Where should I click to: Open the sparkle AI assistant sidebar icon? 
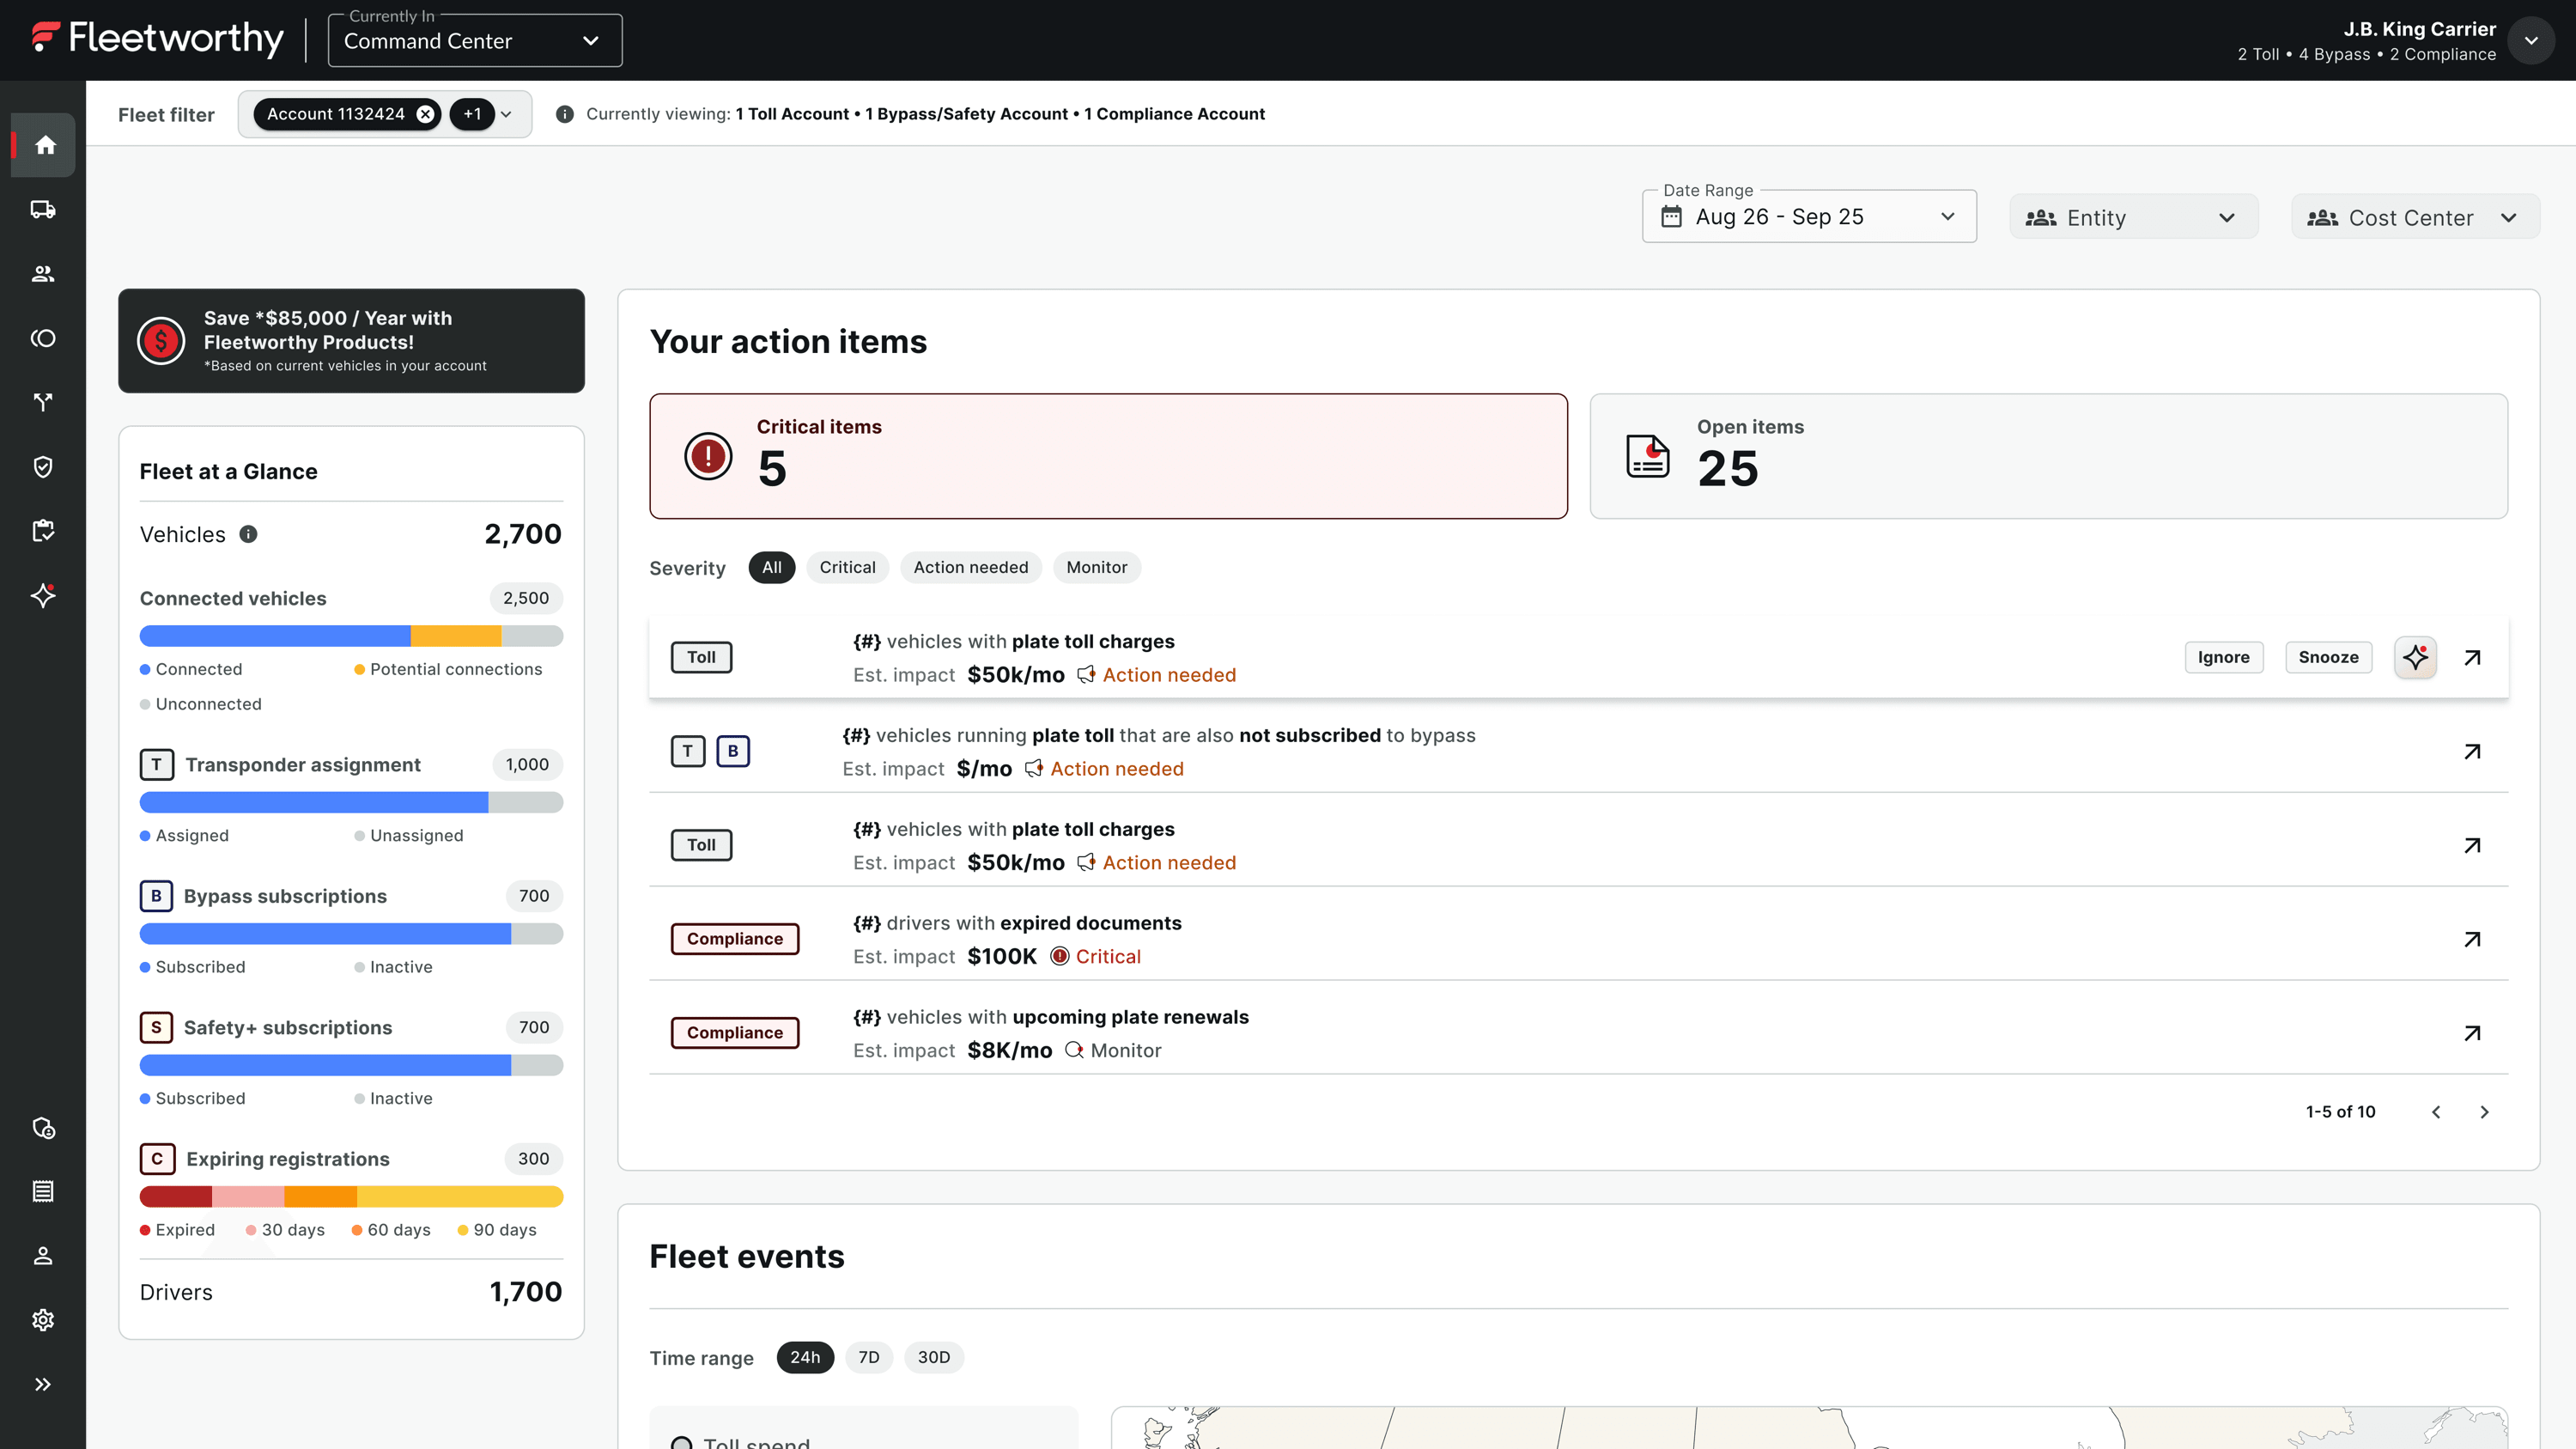tap(43, 595)
